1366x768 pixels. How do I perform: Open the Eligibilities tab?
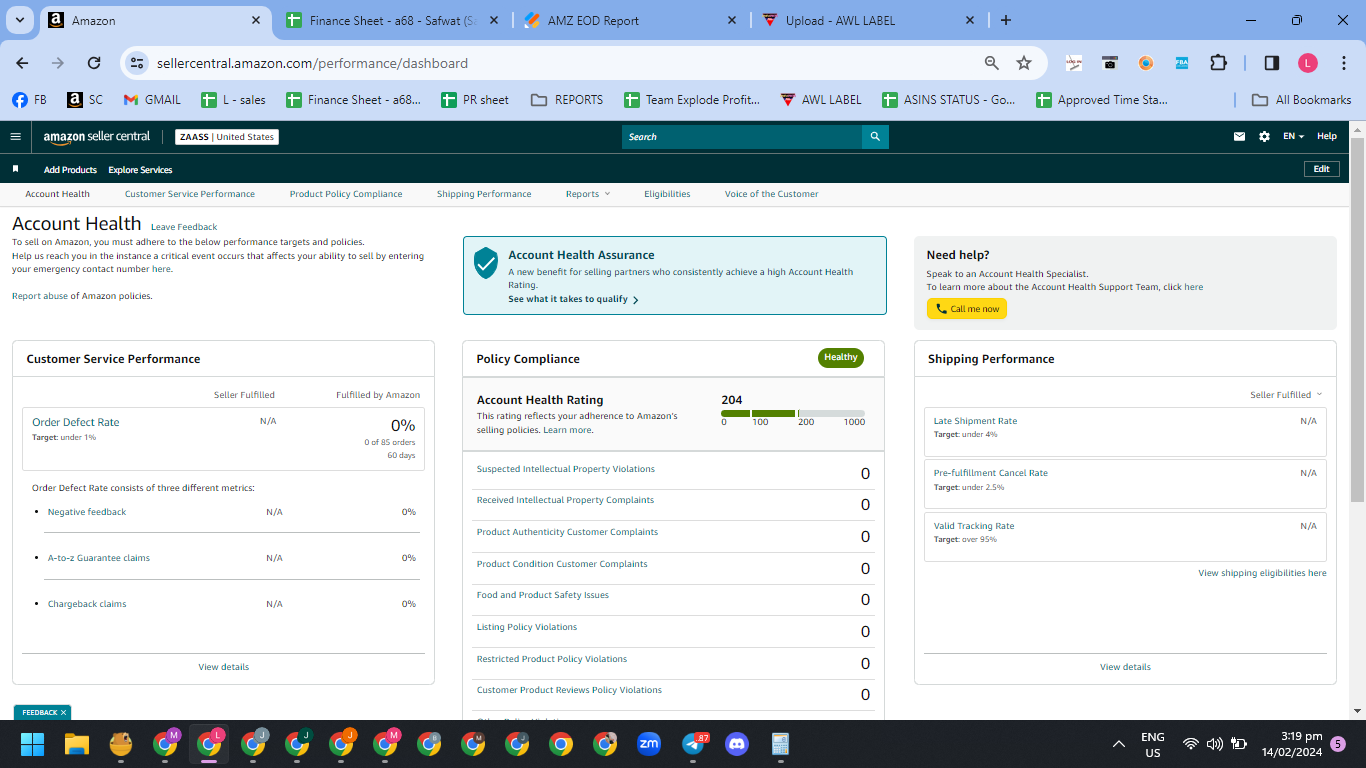click(x=667, y=194)
